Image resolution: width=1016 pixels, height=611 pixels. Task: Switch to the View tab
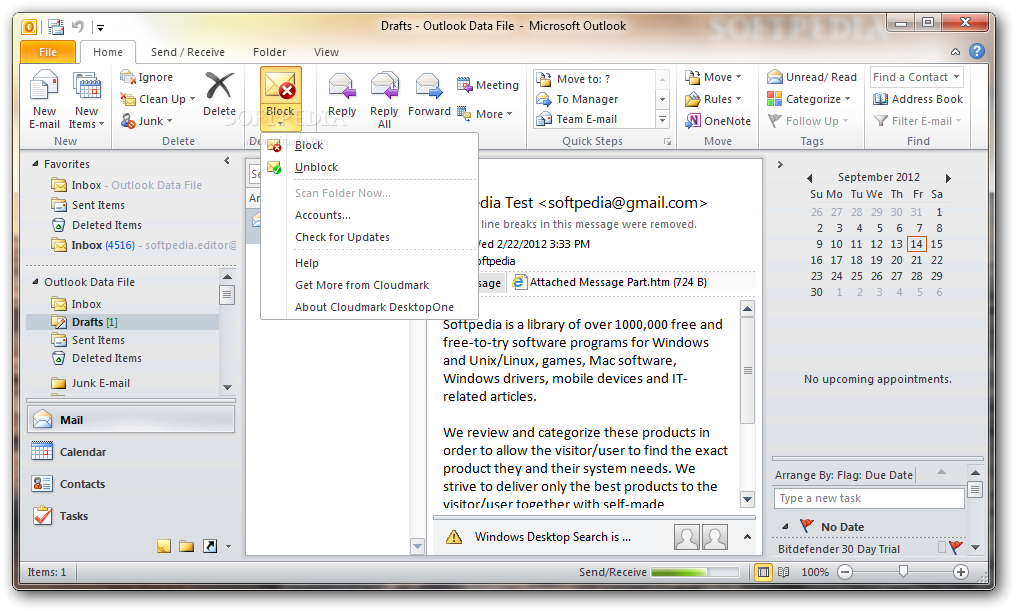(x=326, y=52)
